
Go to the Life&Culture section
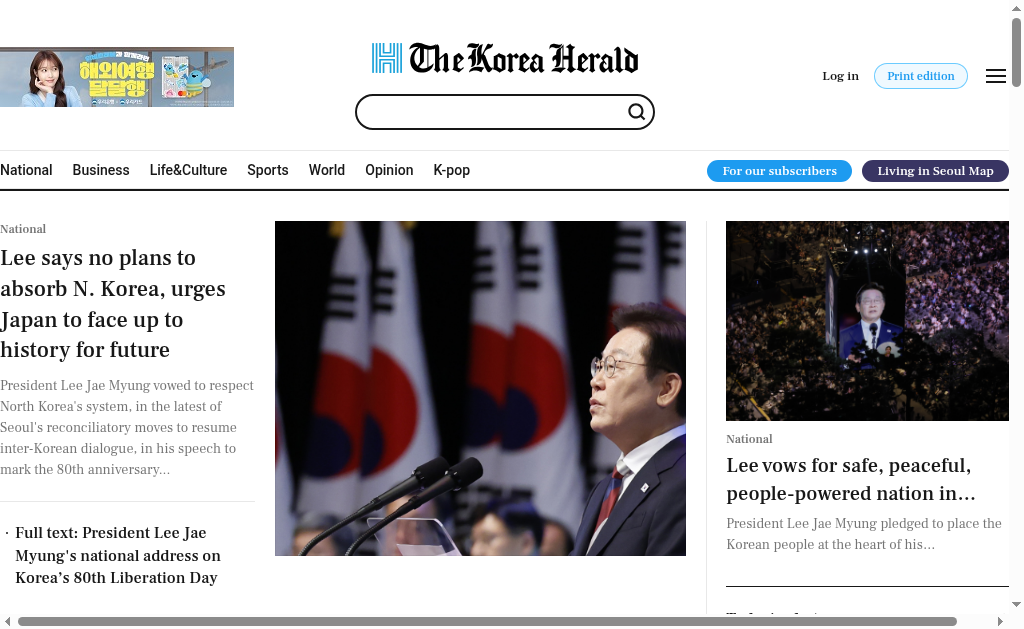188,170
